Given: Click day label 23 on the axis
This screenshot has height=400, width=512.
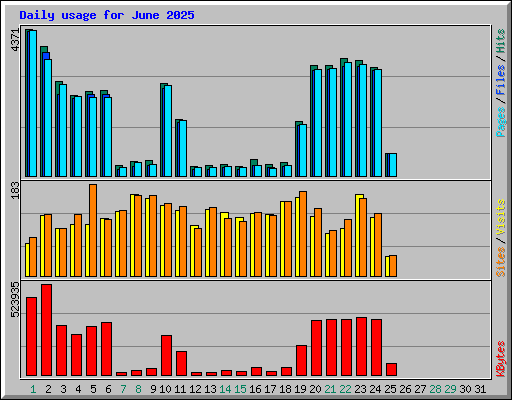Looking at the screenshot, I should (360, 389).
